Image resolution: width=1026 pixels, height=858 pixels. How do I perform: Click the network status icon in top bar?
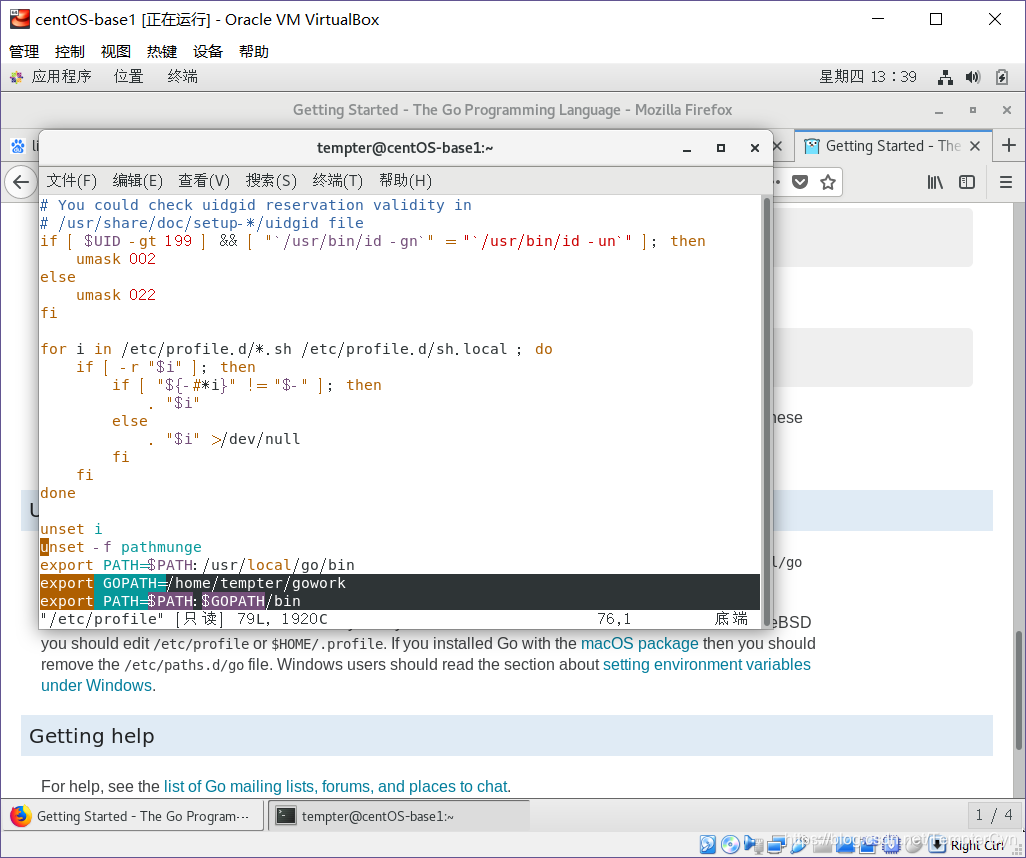945,77
